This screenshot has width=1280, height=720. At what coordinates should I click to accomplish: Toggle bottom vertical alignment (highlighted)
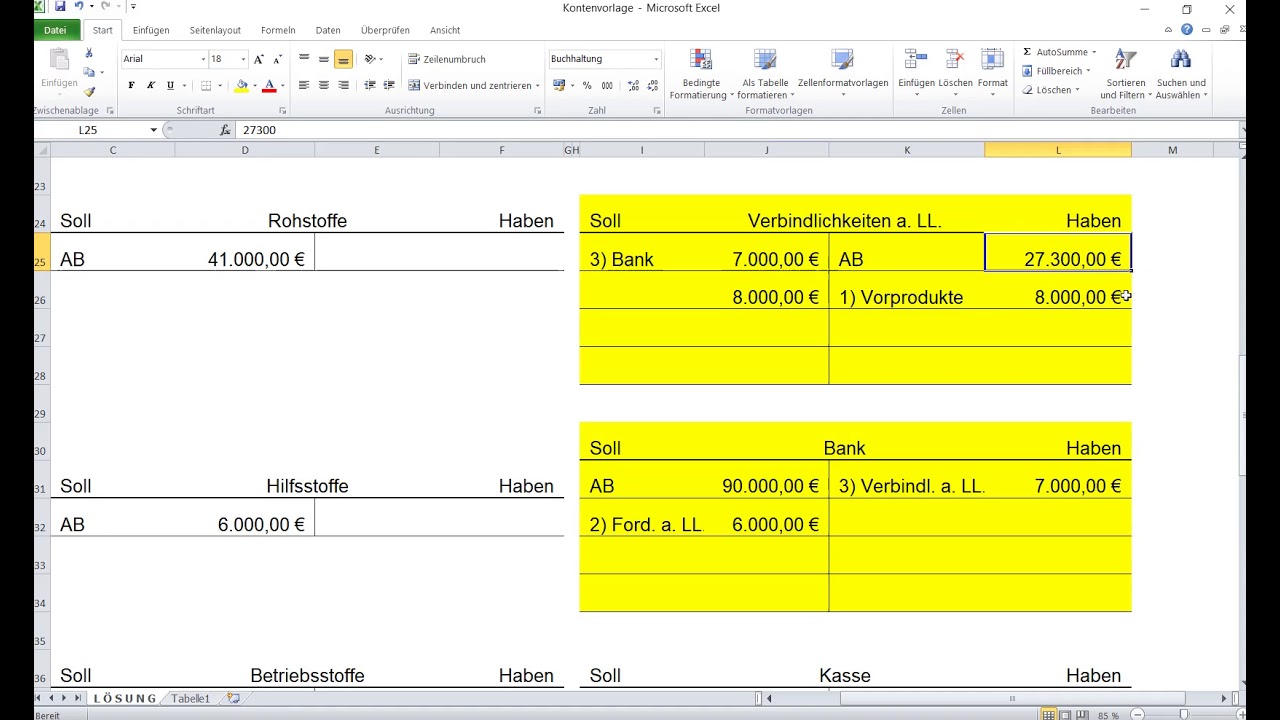tap(343, 59)
